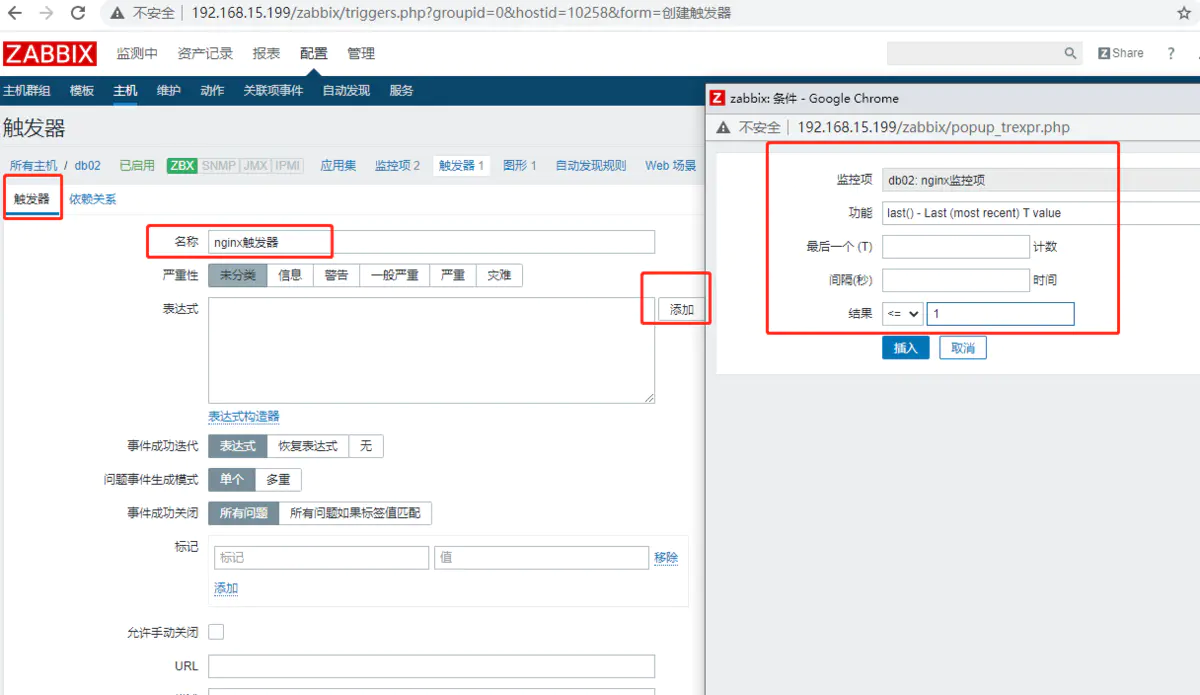Screen dimensions: 1200x695
Task: Click 添加 link under tags
Action: point(226,588)
